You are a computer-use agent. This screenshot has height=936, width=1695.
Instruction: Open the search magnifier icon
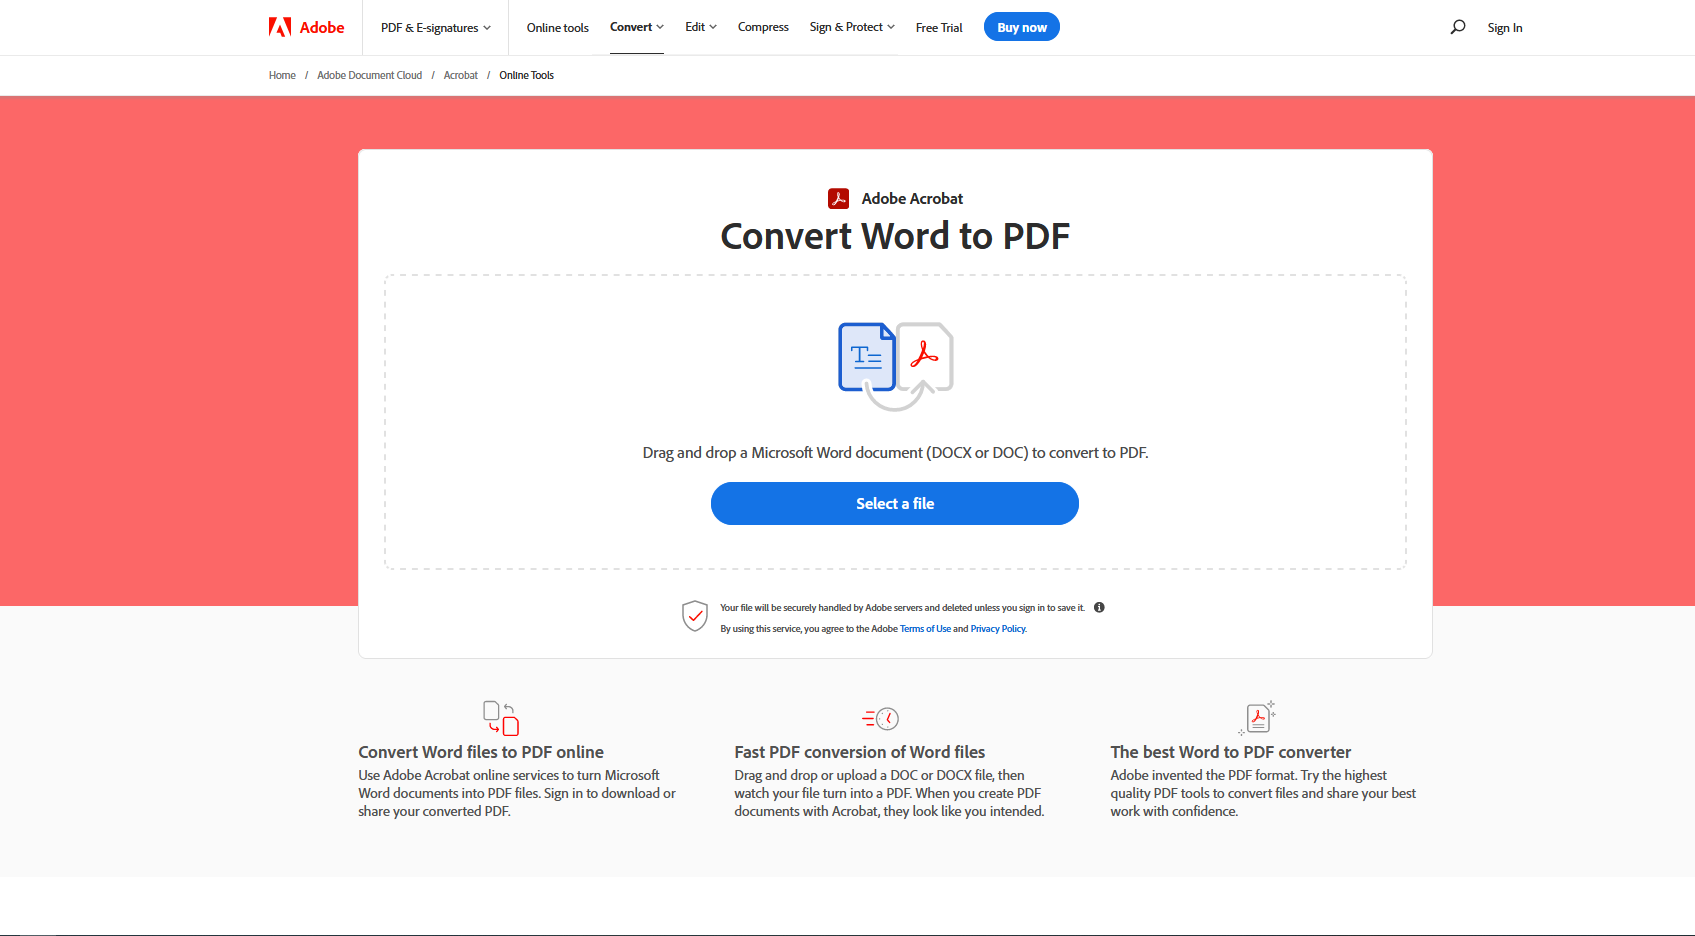(x=1458, y=27)
